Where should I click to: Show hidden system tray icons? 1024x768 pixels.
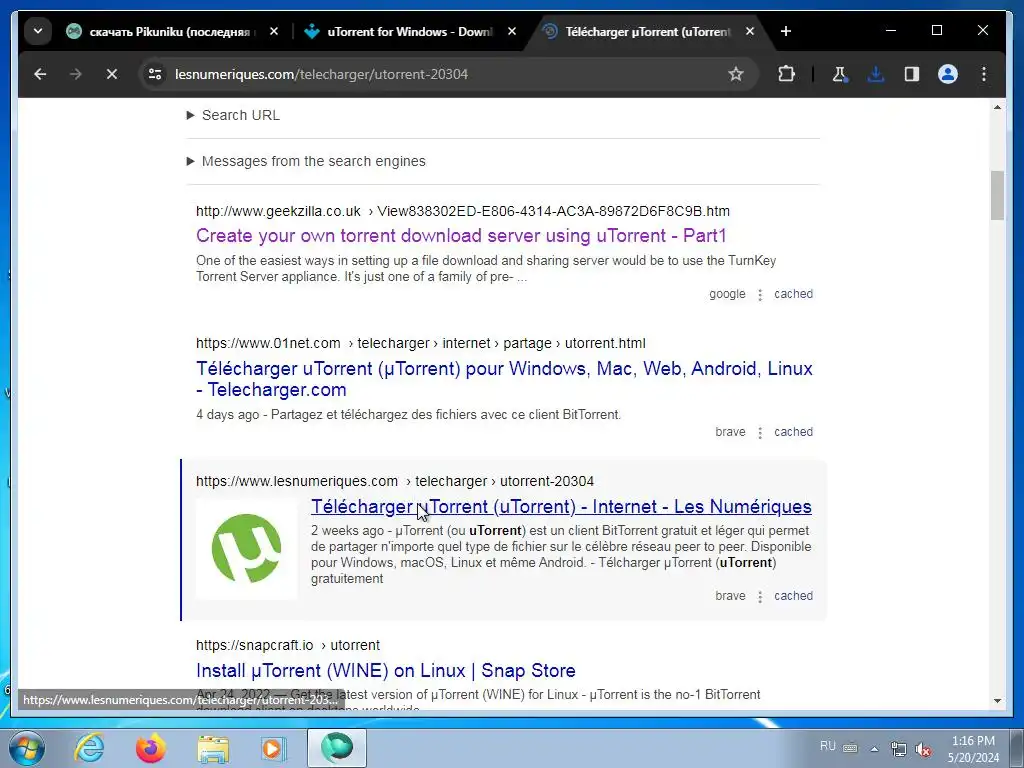[x=874, y=748]
